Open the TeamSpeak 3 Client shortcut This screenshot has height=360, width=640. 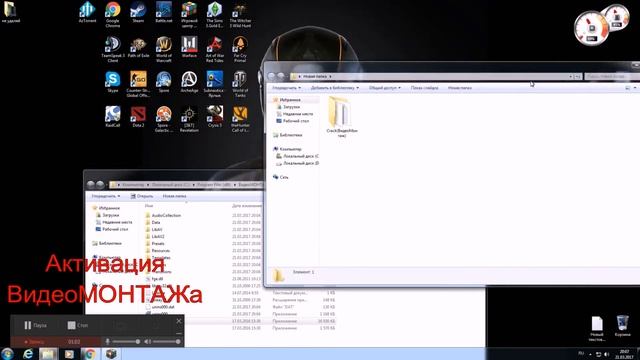click(113, 49)
